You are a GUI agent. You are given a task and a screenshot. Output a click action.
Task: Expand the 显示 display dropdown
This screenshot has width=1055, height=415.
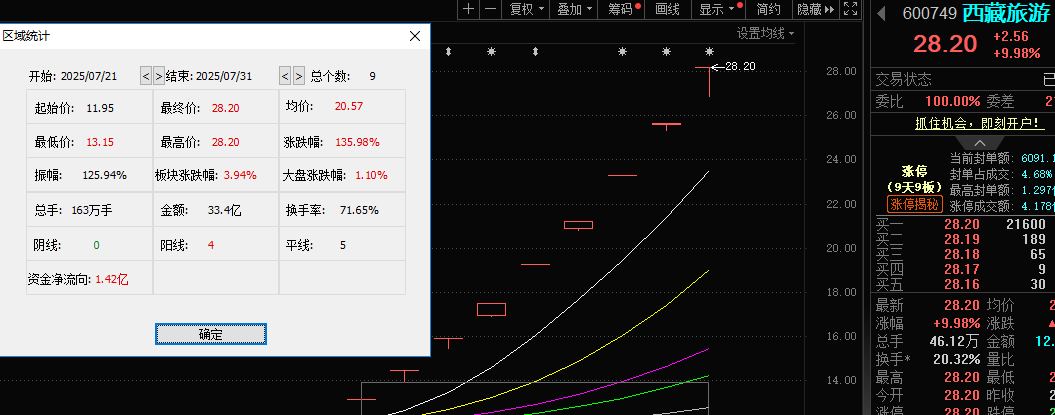[x=718, y=9]
